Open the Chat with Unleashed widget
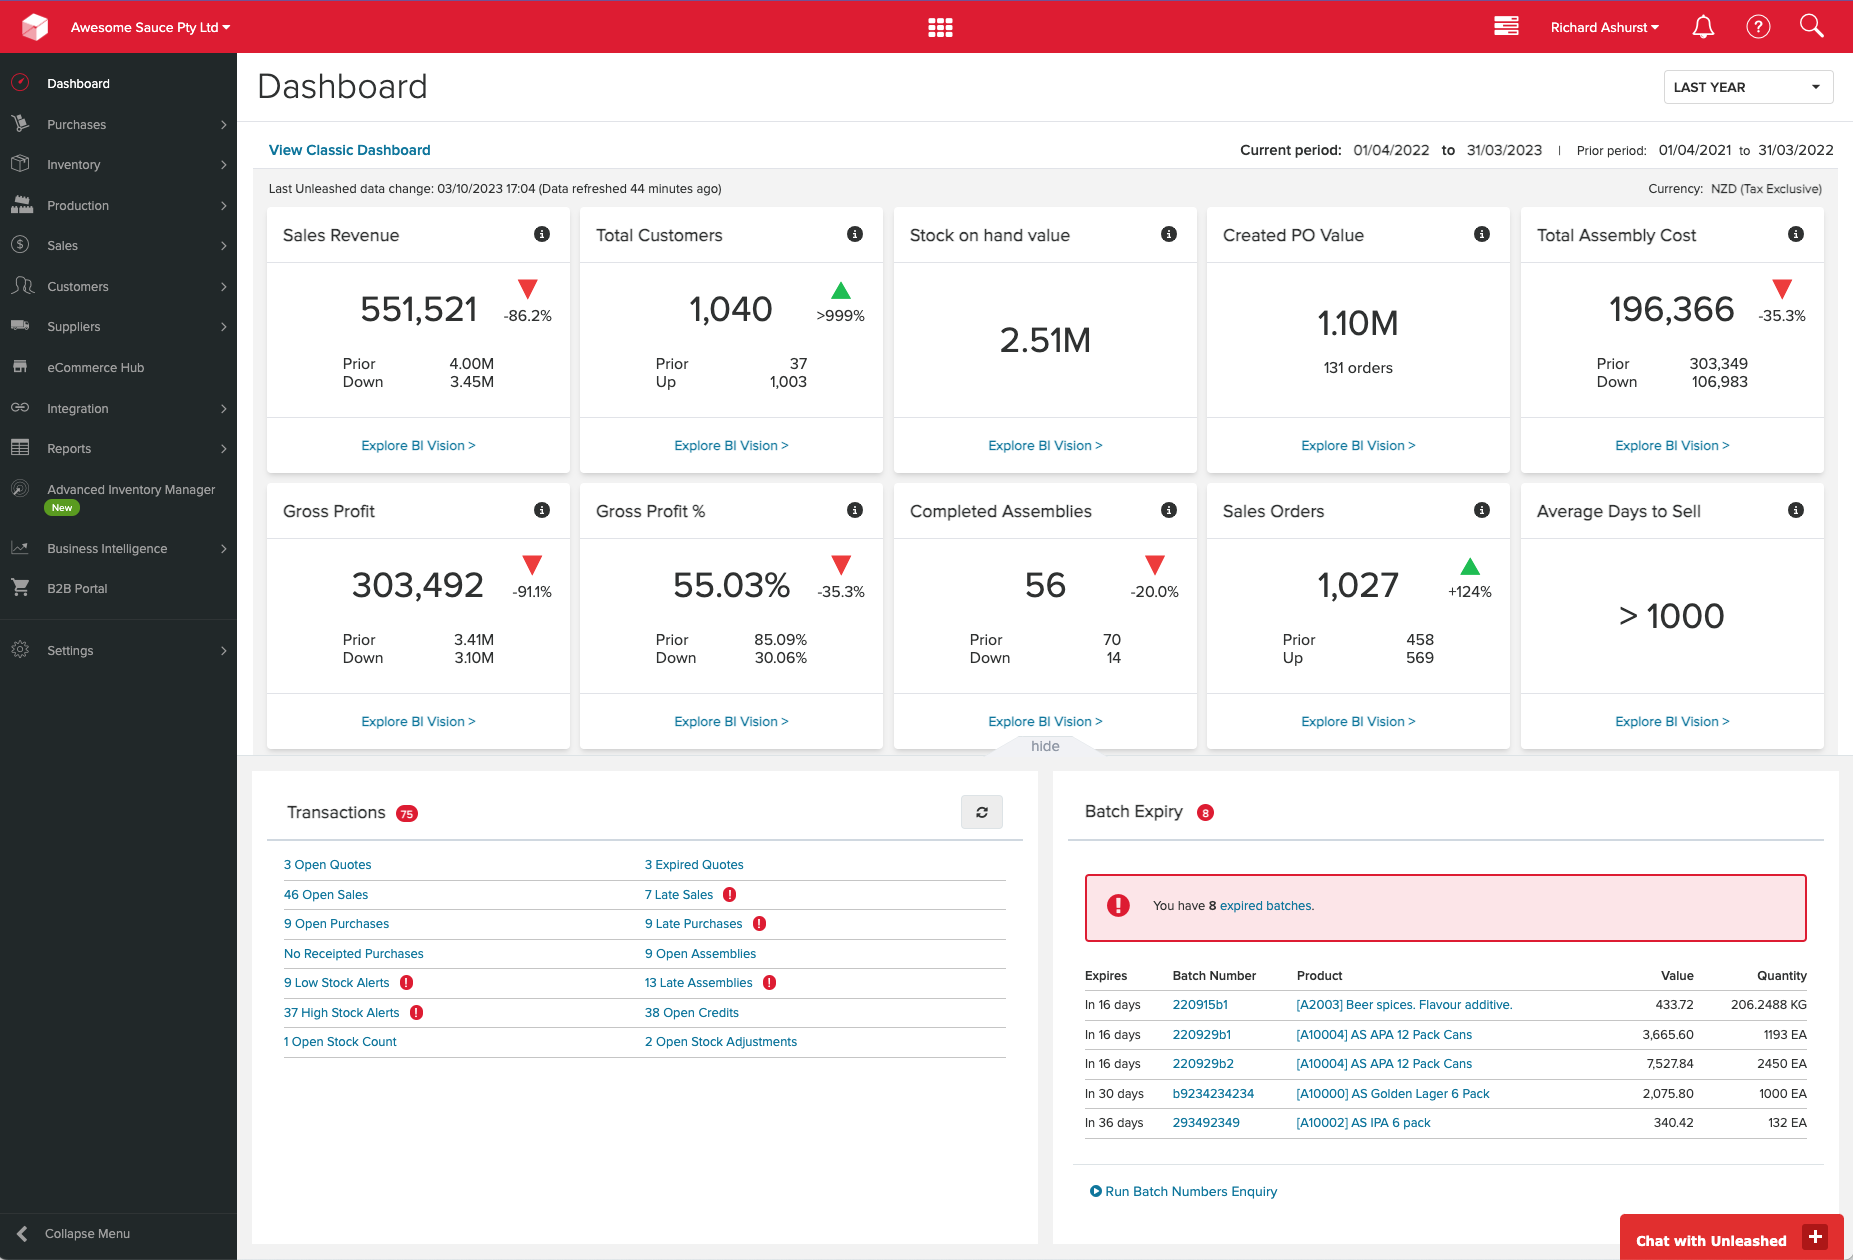 point(1731,1238)
